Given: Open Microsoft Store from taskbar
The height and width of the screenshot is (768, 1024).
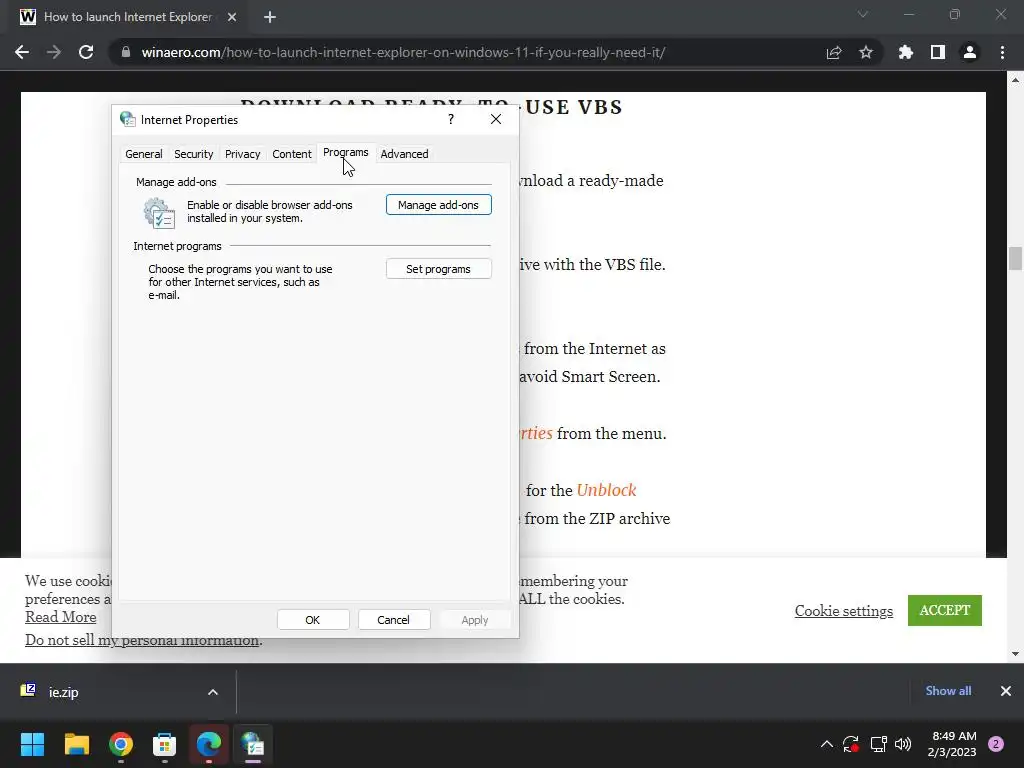Looking at the screenshot, I should pyautogui.click(x=165, y=744).
